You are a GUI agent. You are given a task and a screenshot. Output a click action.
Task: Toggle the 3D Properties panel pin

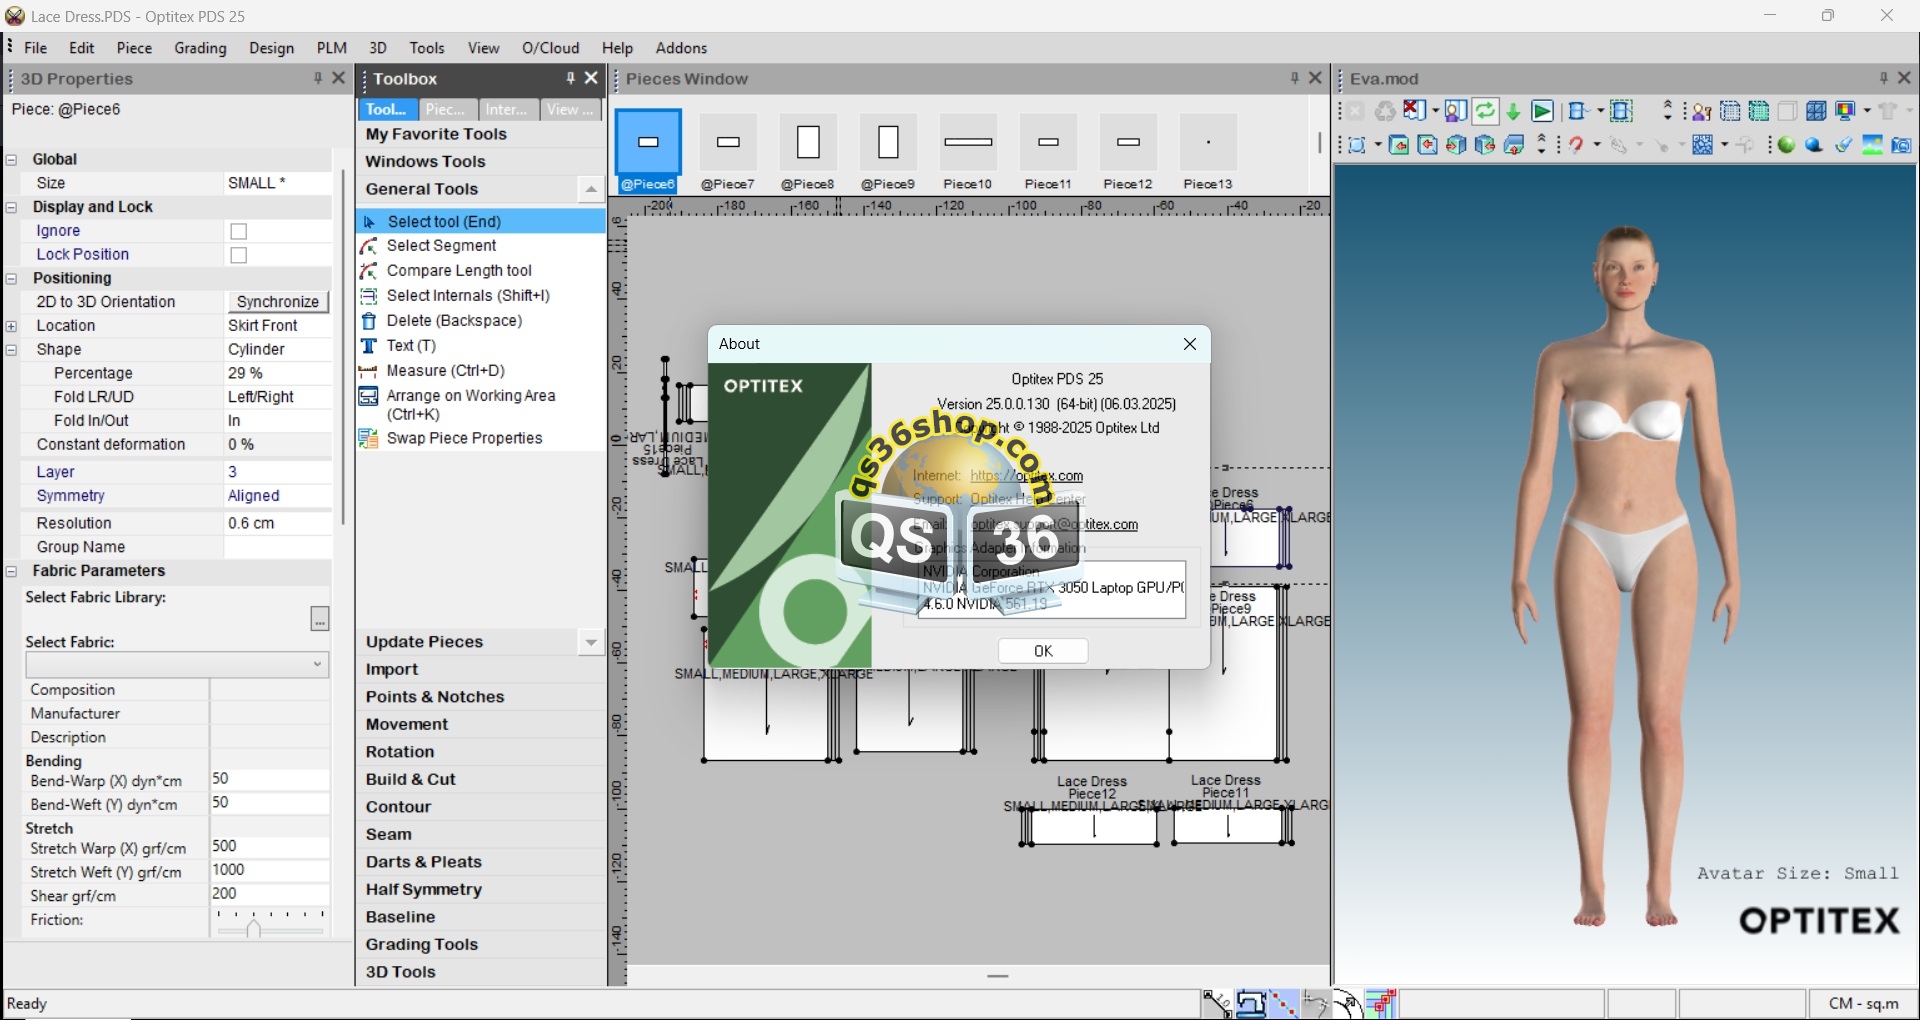(x=318, y=78)
